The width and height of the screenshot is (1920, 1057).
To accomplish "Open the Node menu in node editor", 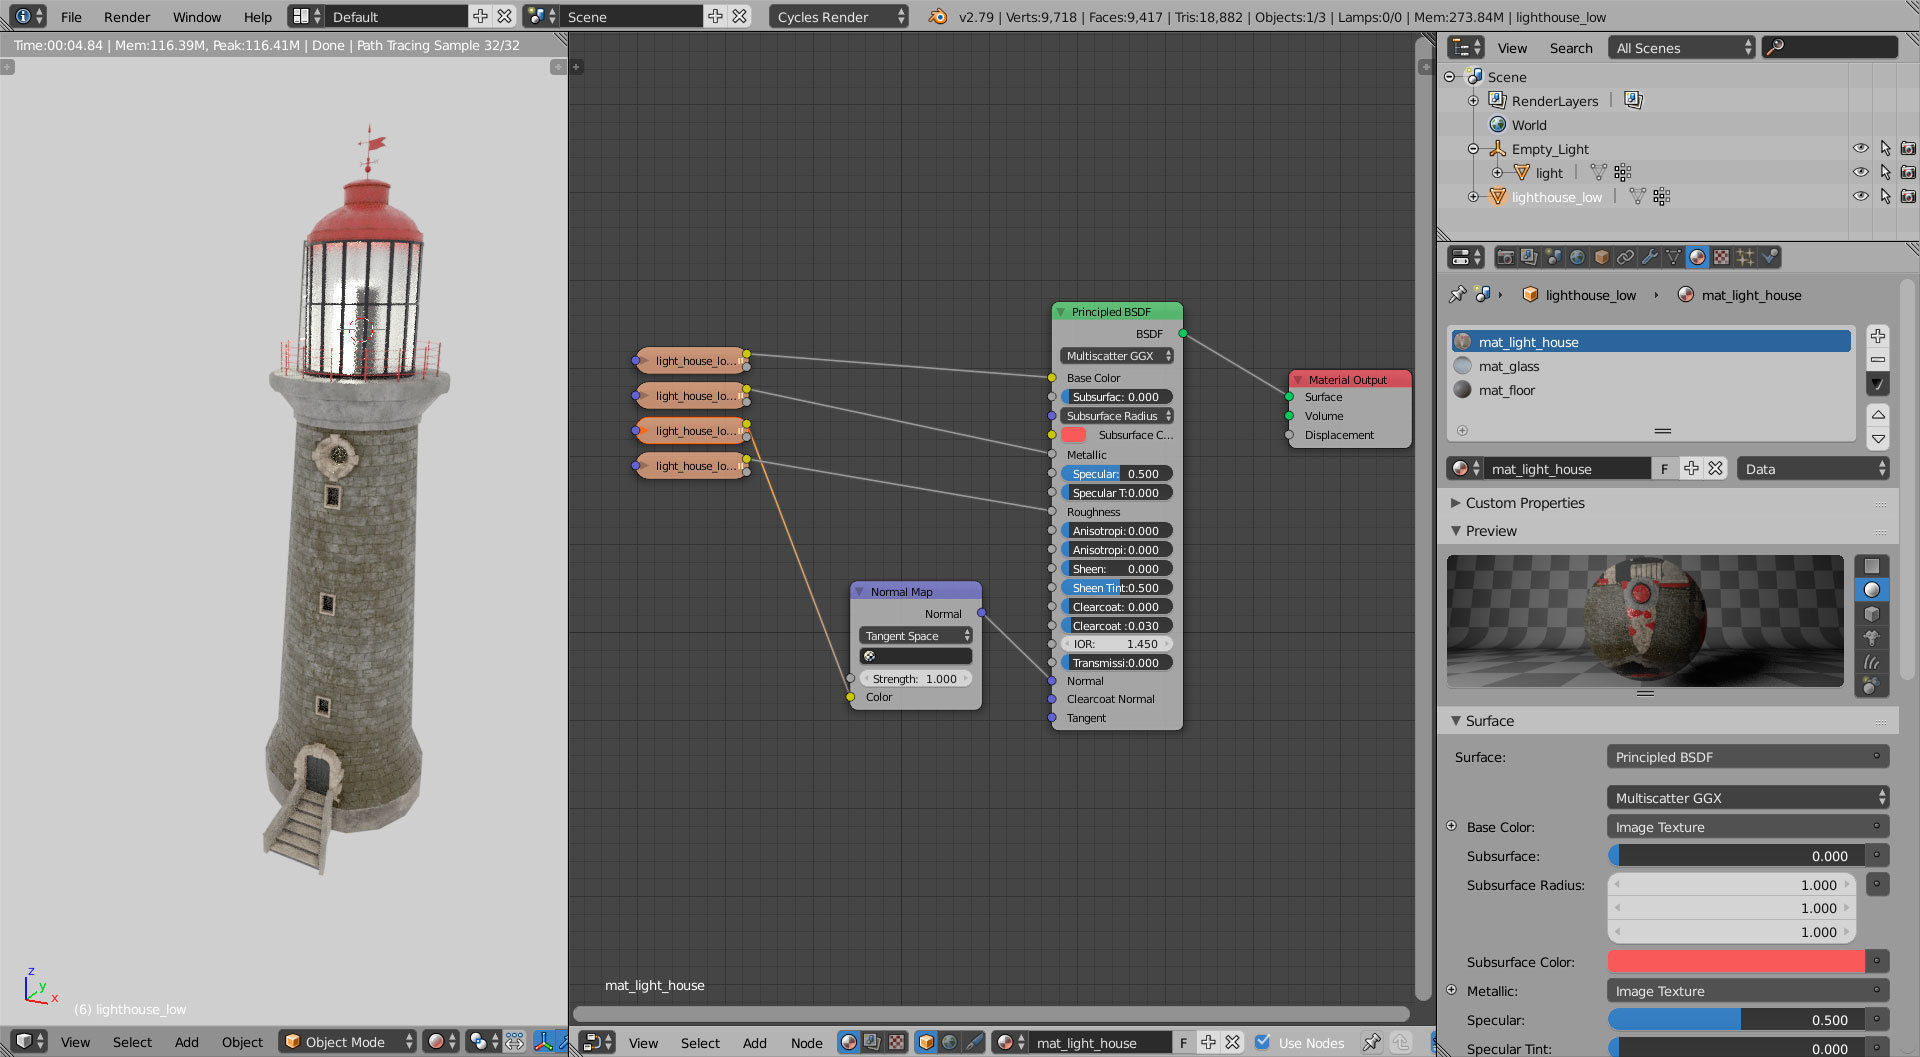I will [806, 1043].
